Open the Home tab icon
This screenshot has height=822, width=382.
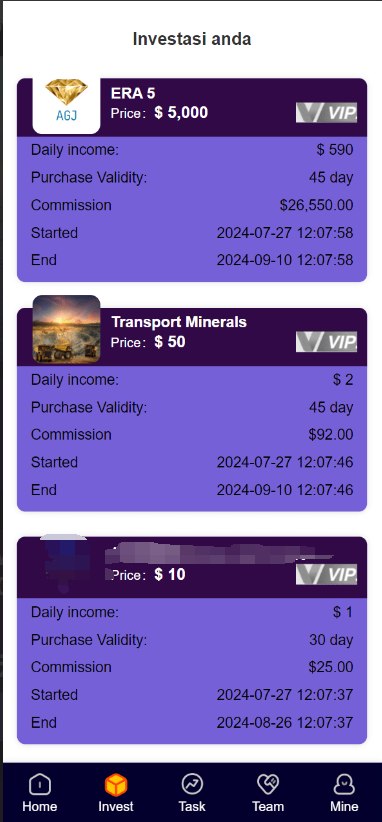pos(40,785)
